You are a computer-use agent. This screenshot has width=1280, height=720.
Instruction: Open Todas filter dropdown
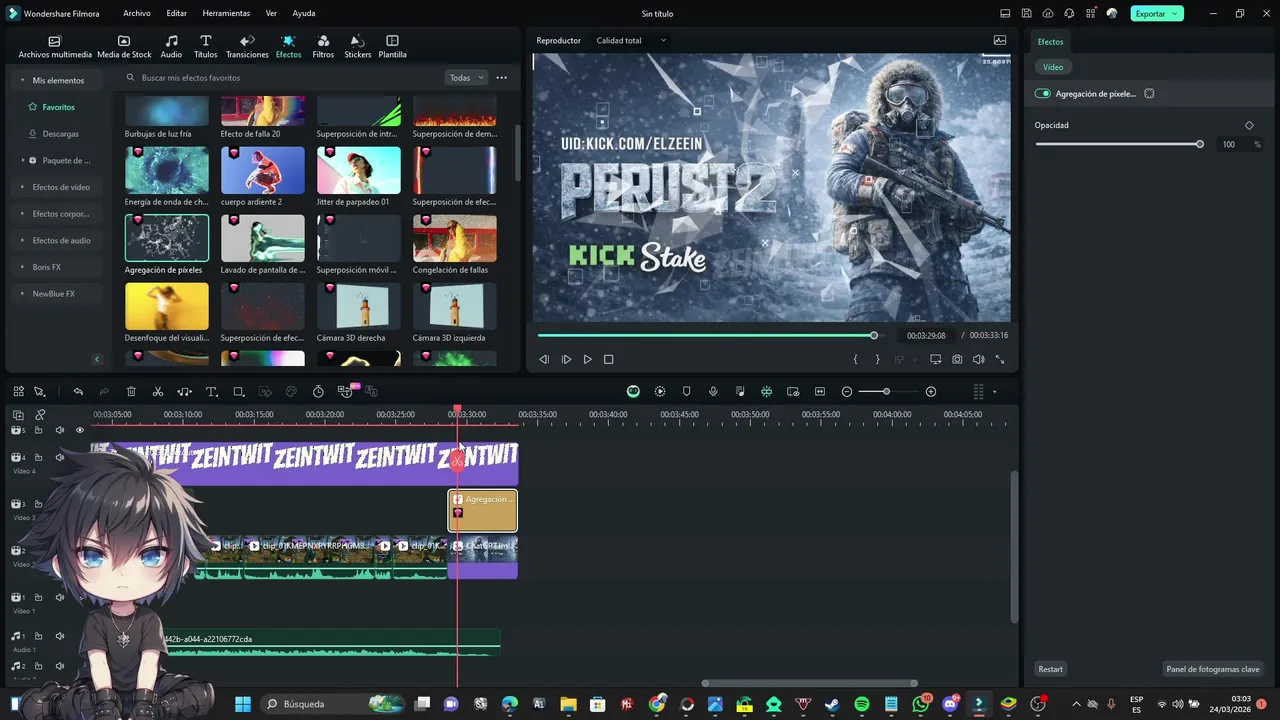[x=466, y=77]
